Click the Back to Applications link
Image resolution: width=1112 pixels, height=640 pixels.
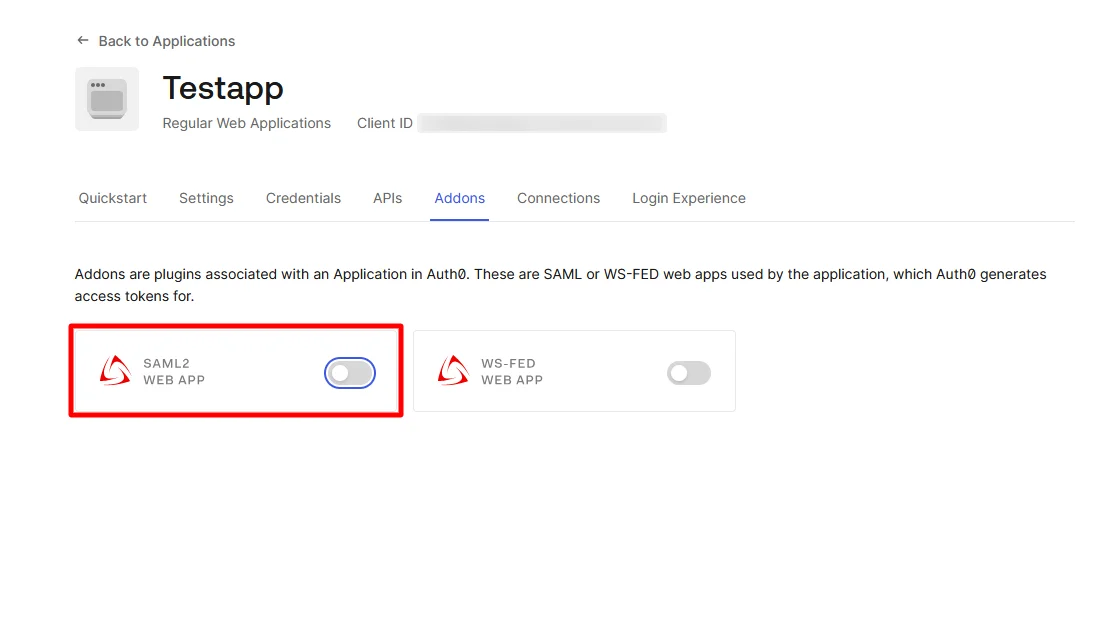click(166, 40)
